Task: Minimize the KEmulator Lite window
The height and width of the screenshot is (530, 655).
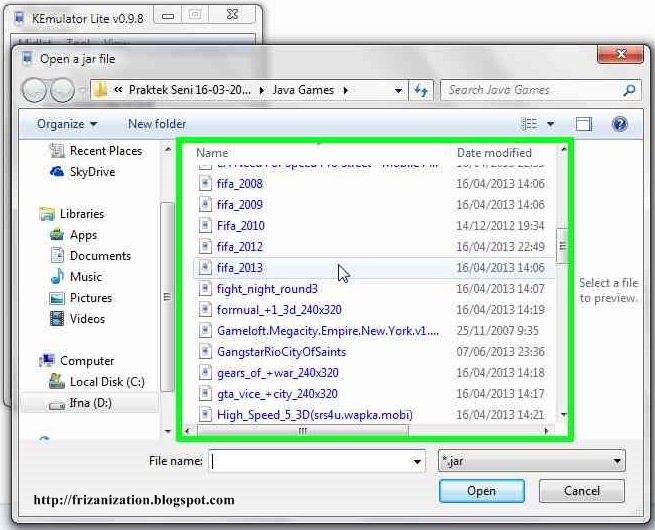Action: 168,15
